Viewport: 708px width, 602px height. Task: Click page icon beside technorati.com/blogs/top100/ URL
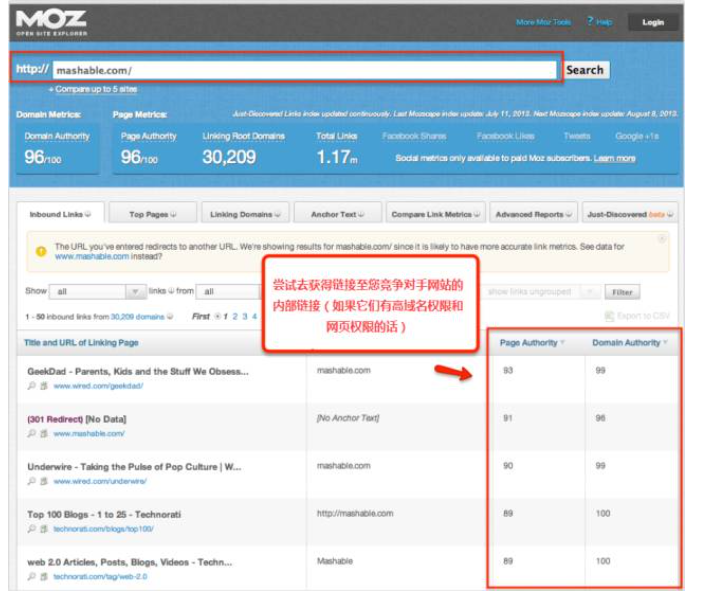click(44, 529)
